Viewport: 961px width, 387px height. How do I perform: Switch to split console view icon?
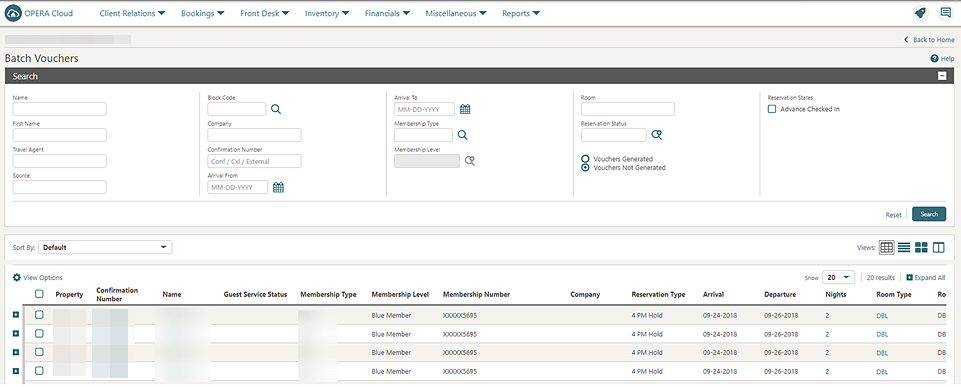(939, 247)
